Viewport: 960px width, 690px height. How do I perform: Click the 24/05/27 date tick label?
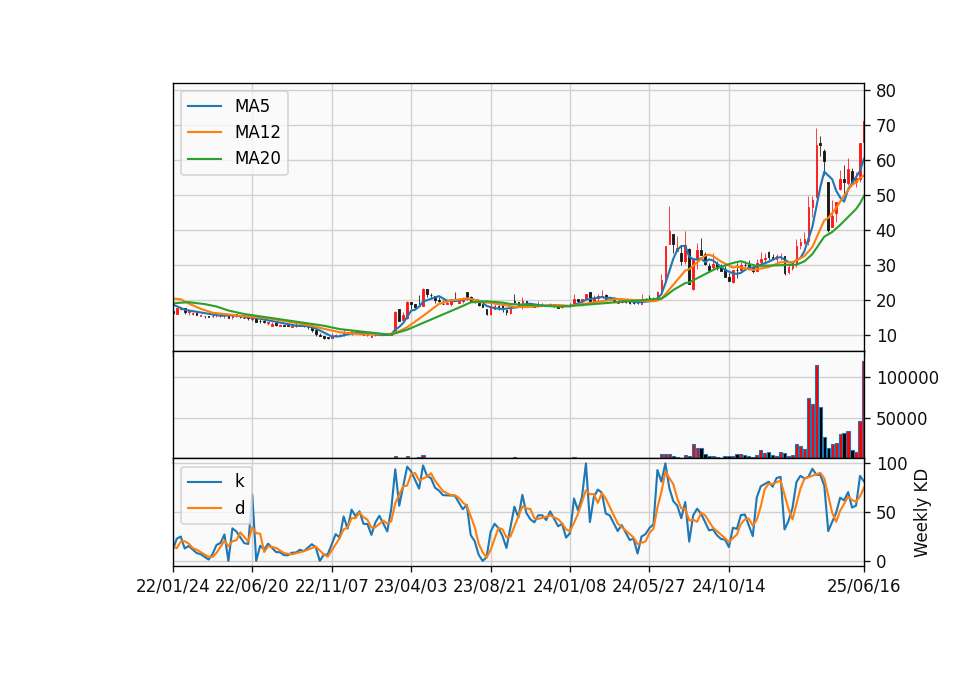click(x=648, y=586)
